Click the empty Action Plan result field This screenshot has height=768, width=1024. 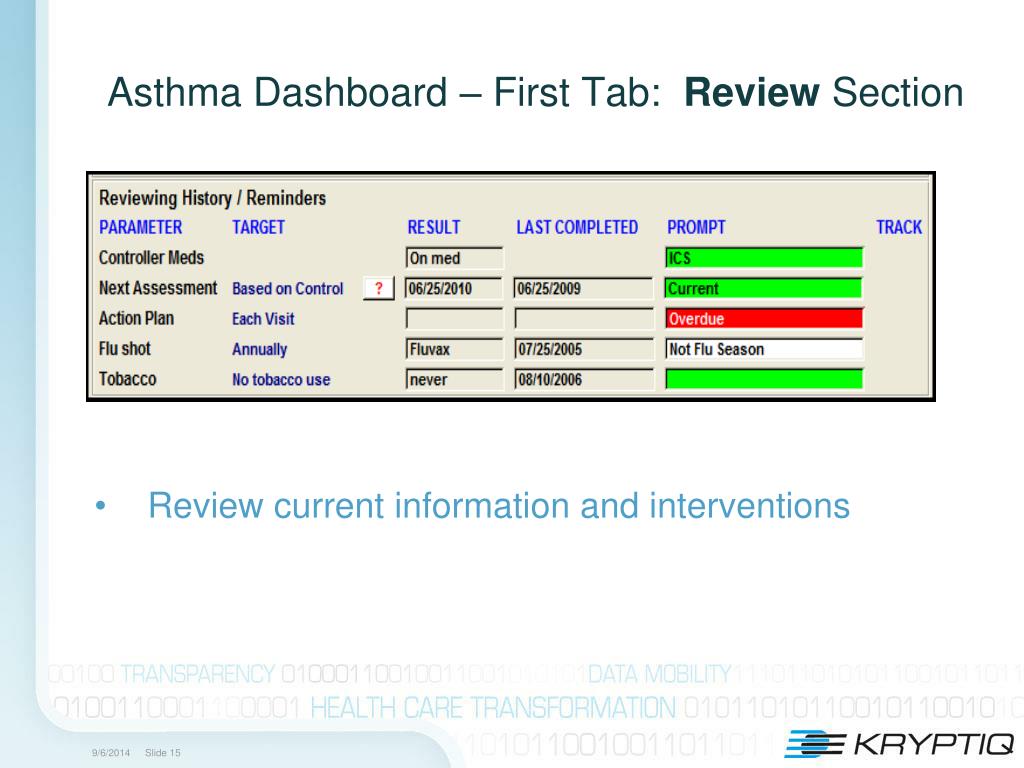click(x=455, y=319)
